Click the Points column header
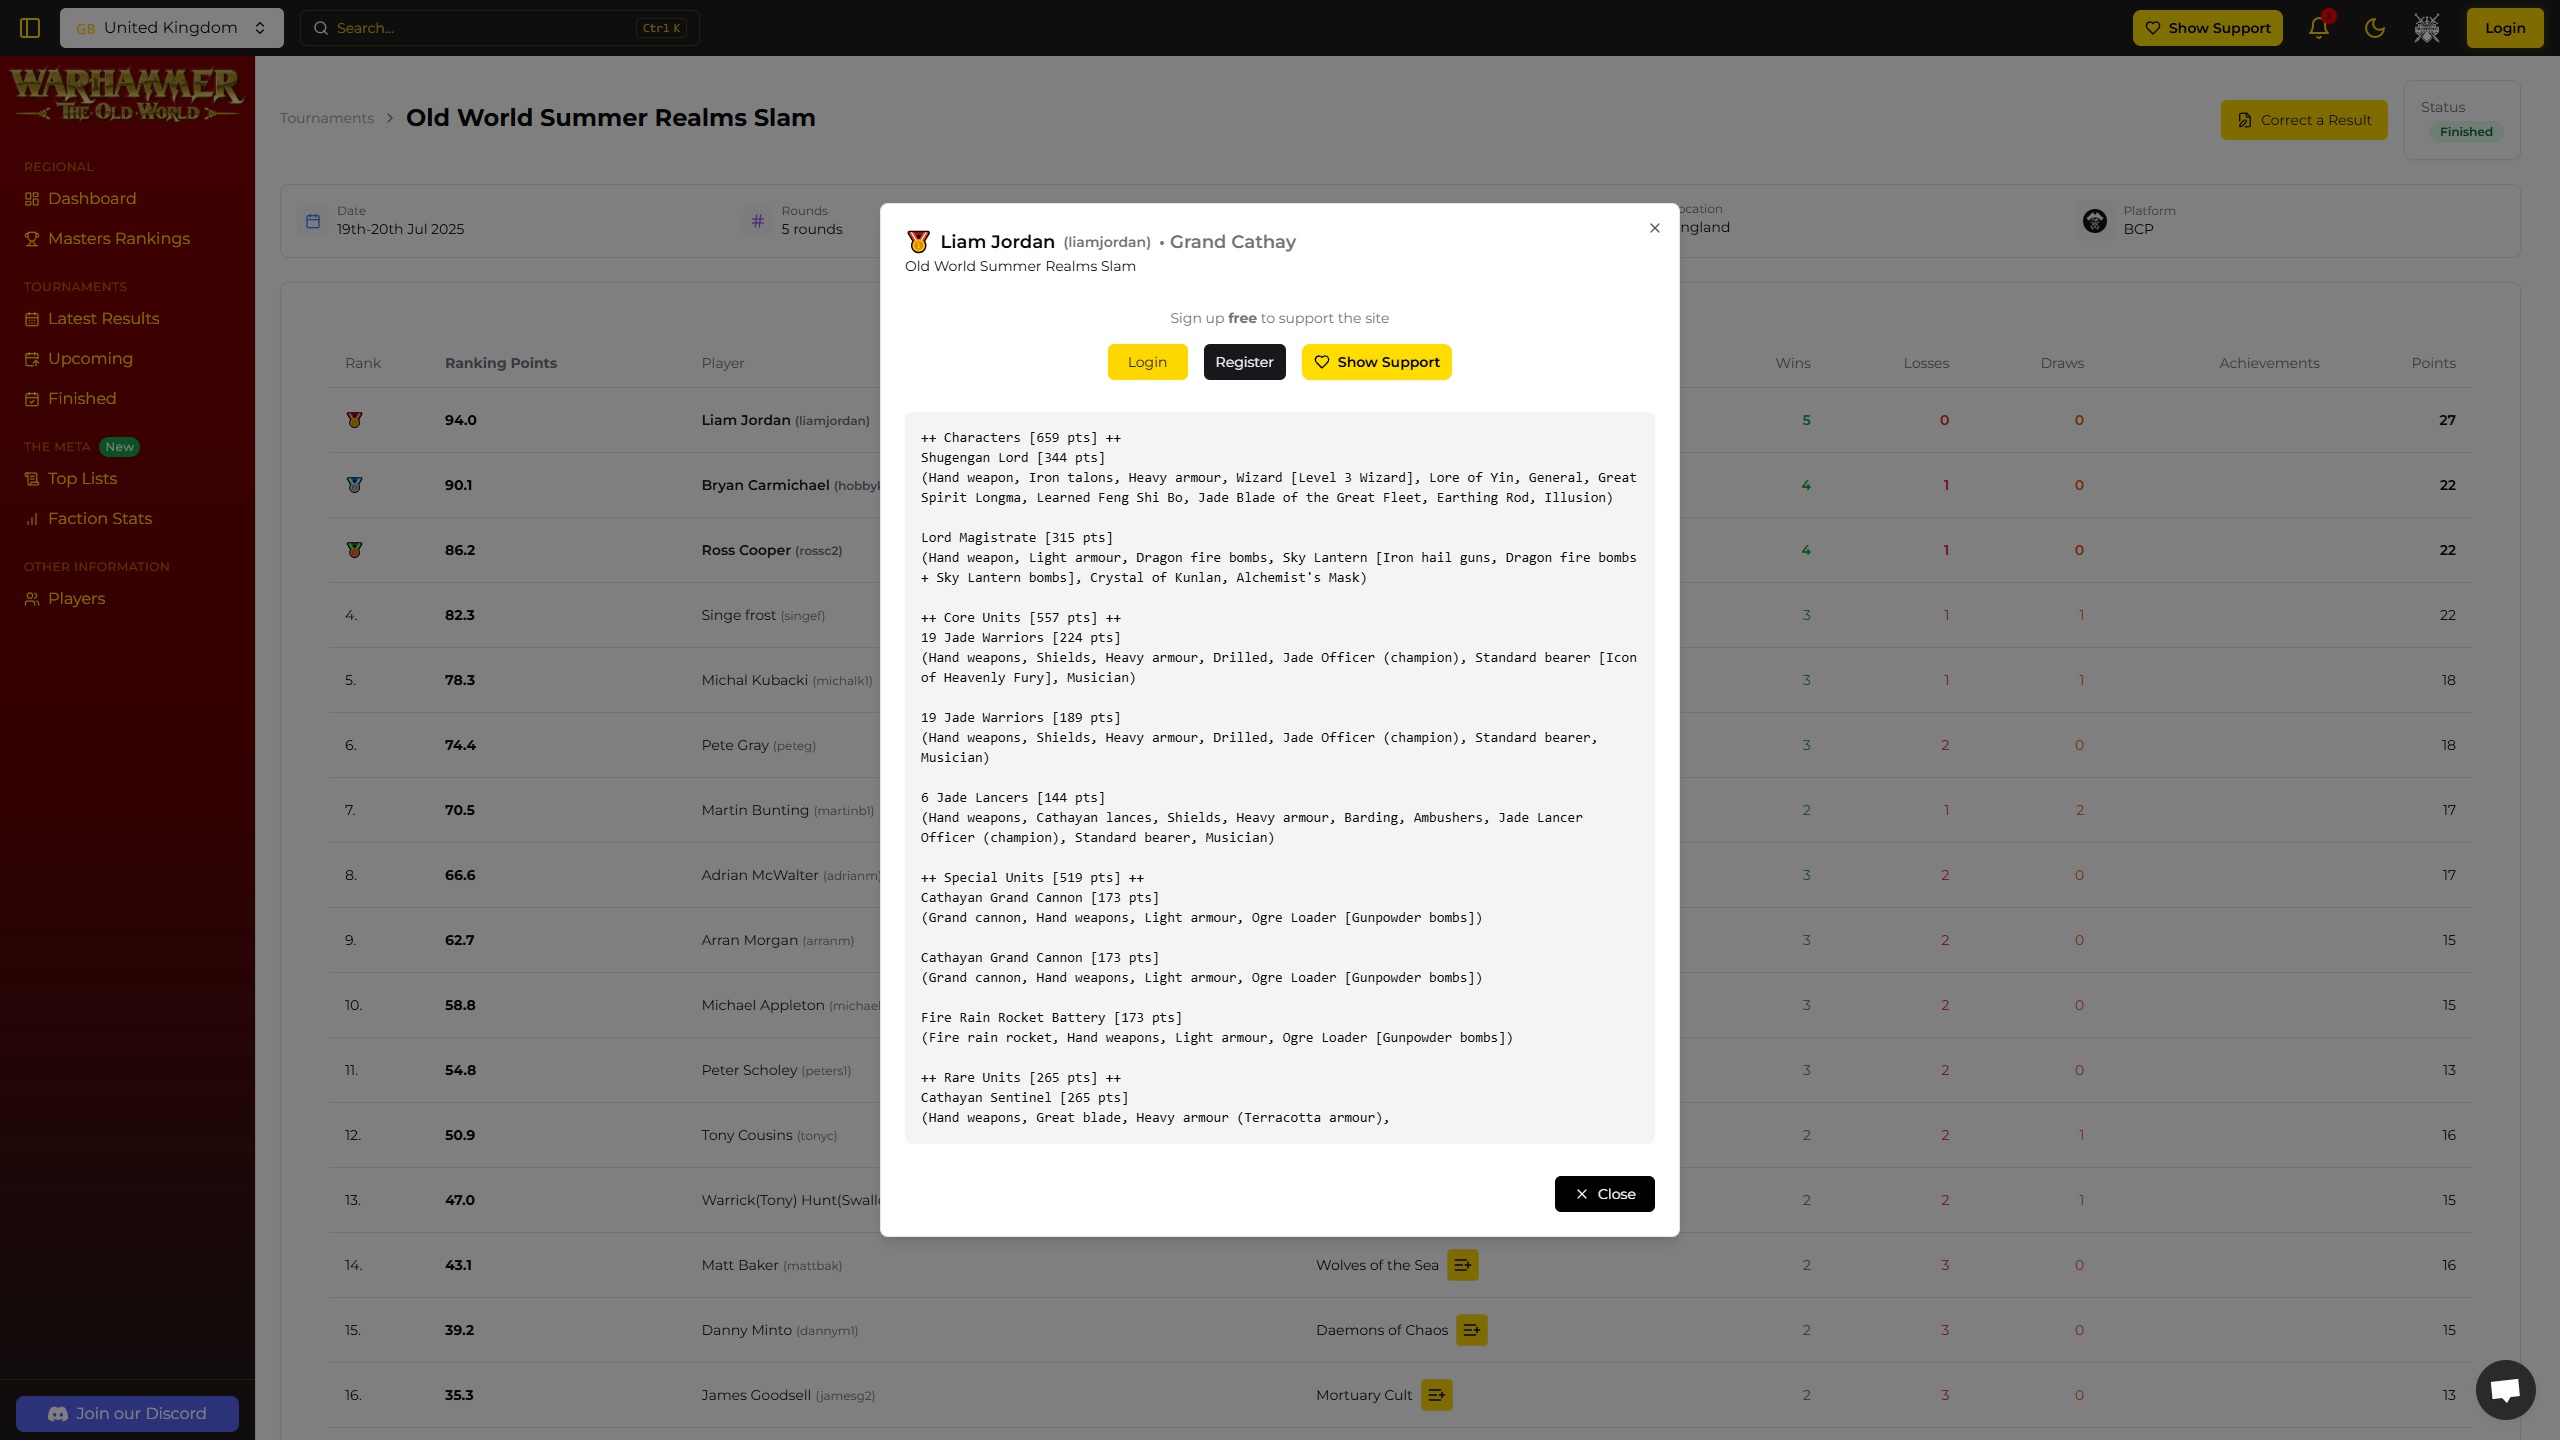 (2433, 363)
